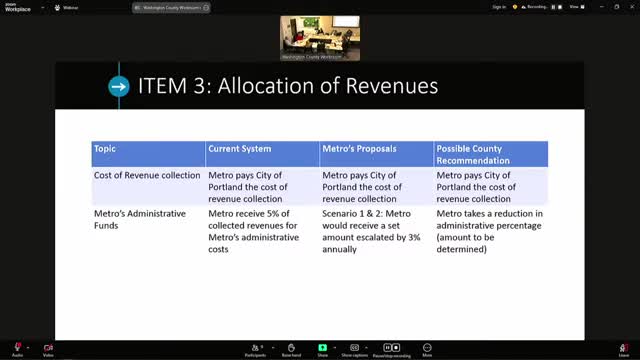Toggle the Video camera on

pos(48,348)
